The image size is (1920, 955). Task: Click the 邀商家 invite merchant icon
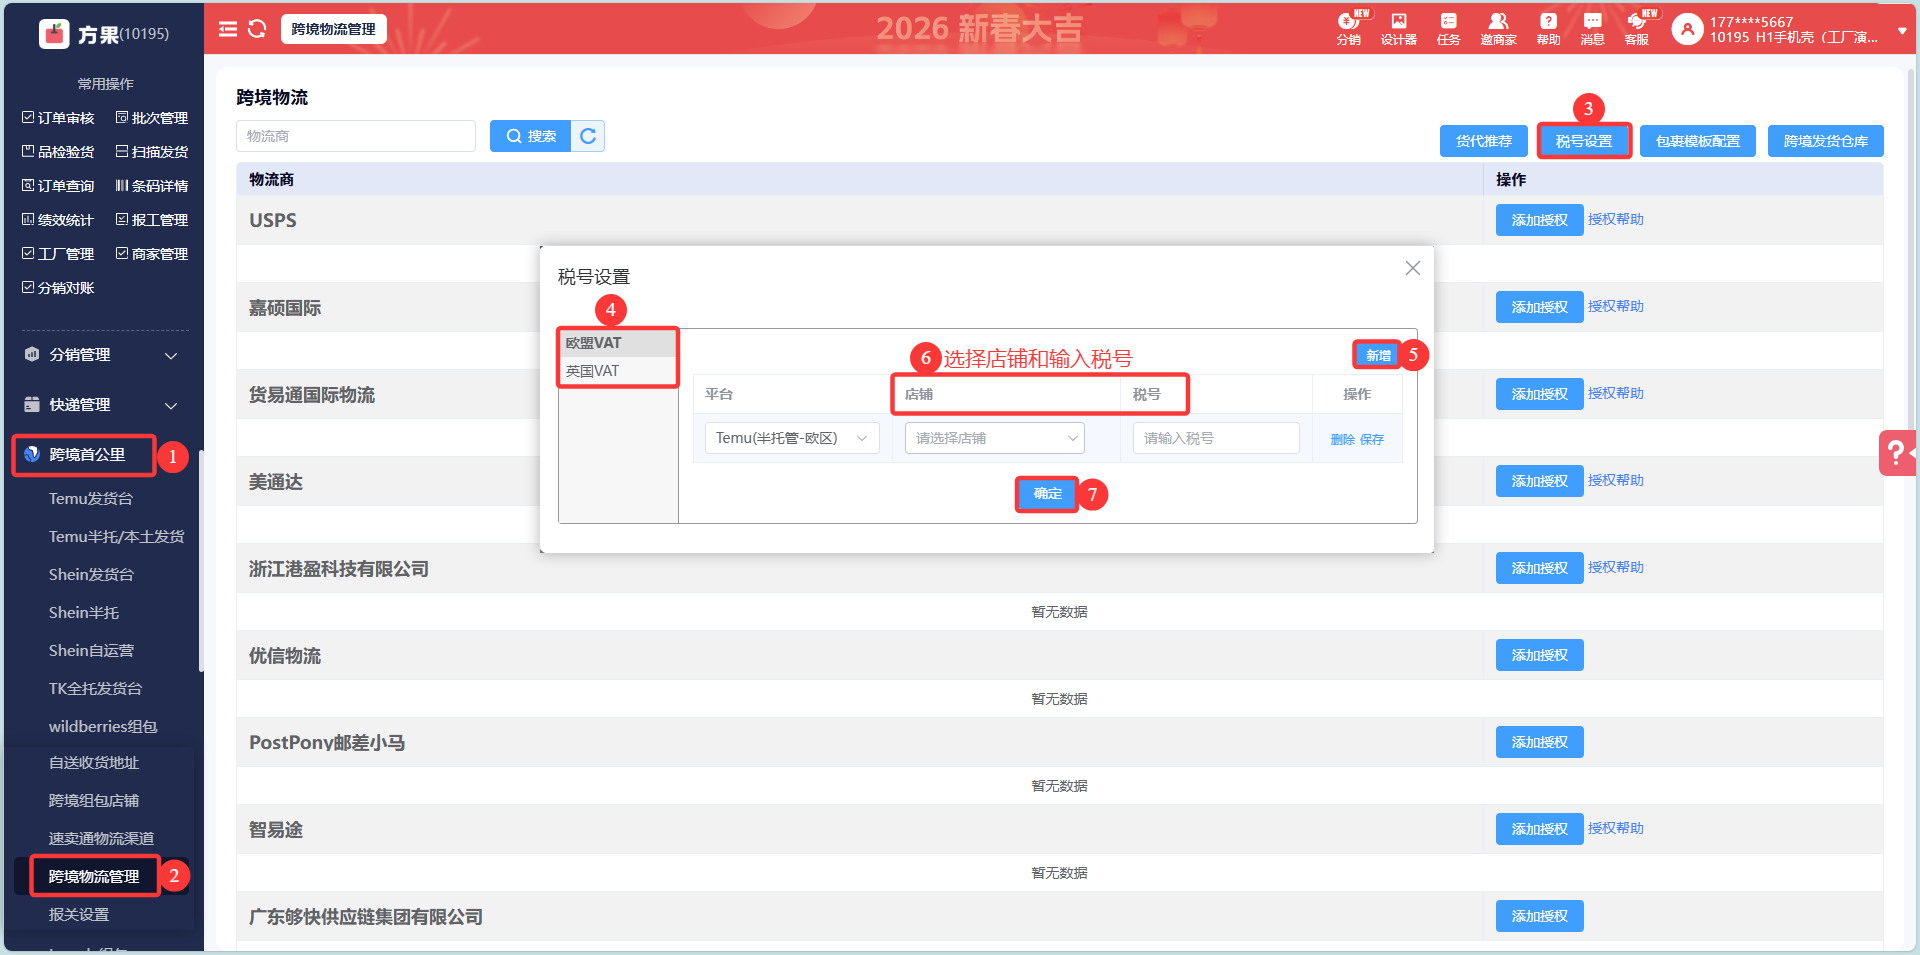tap(1498, 28)
